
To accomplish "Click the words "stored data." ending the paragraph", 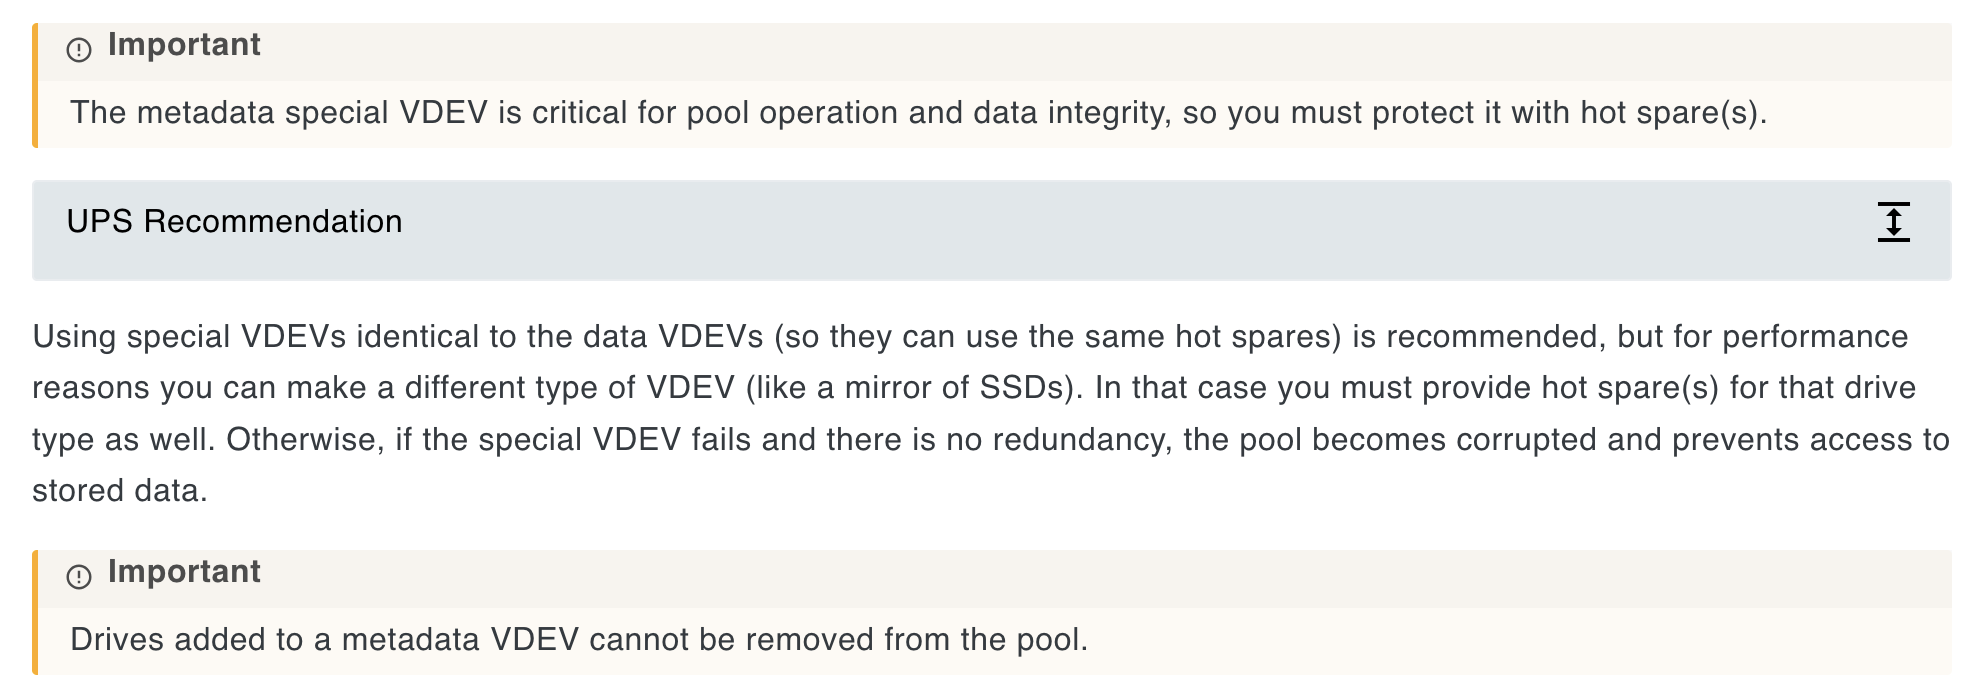I will click(120, 491).
